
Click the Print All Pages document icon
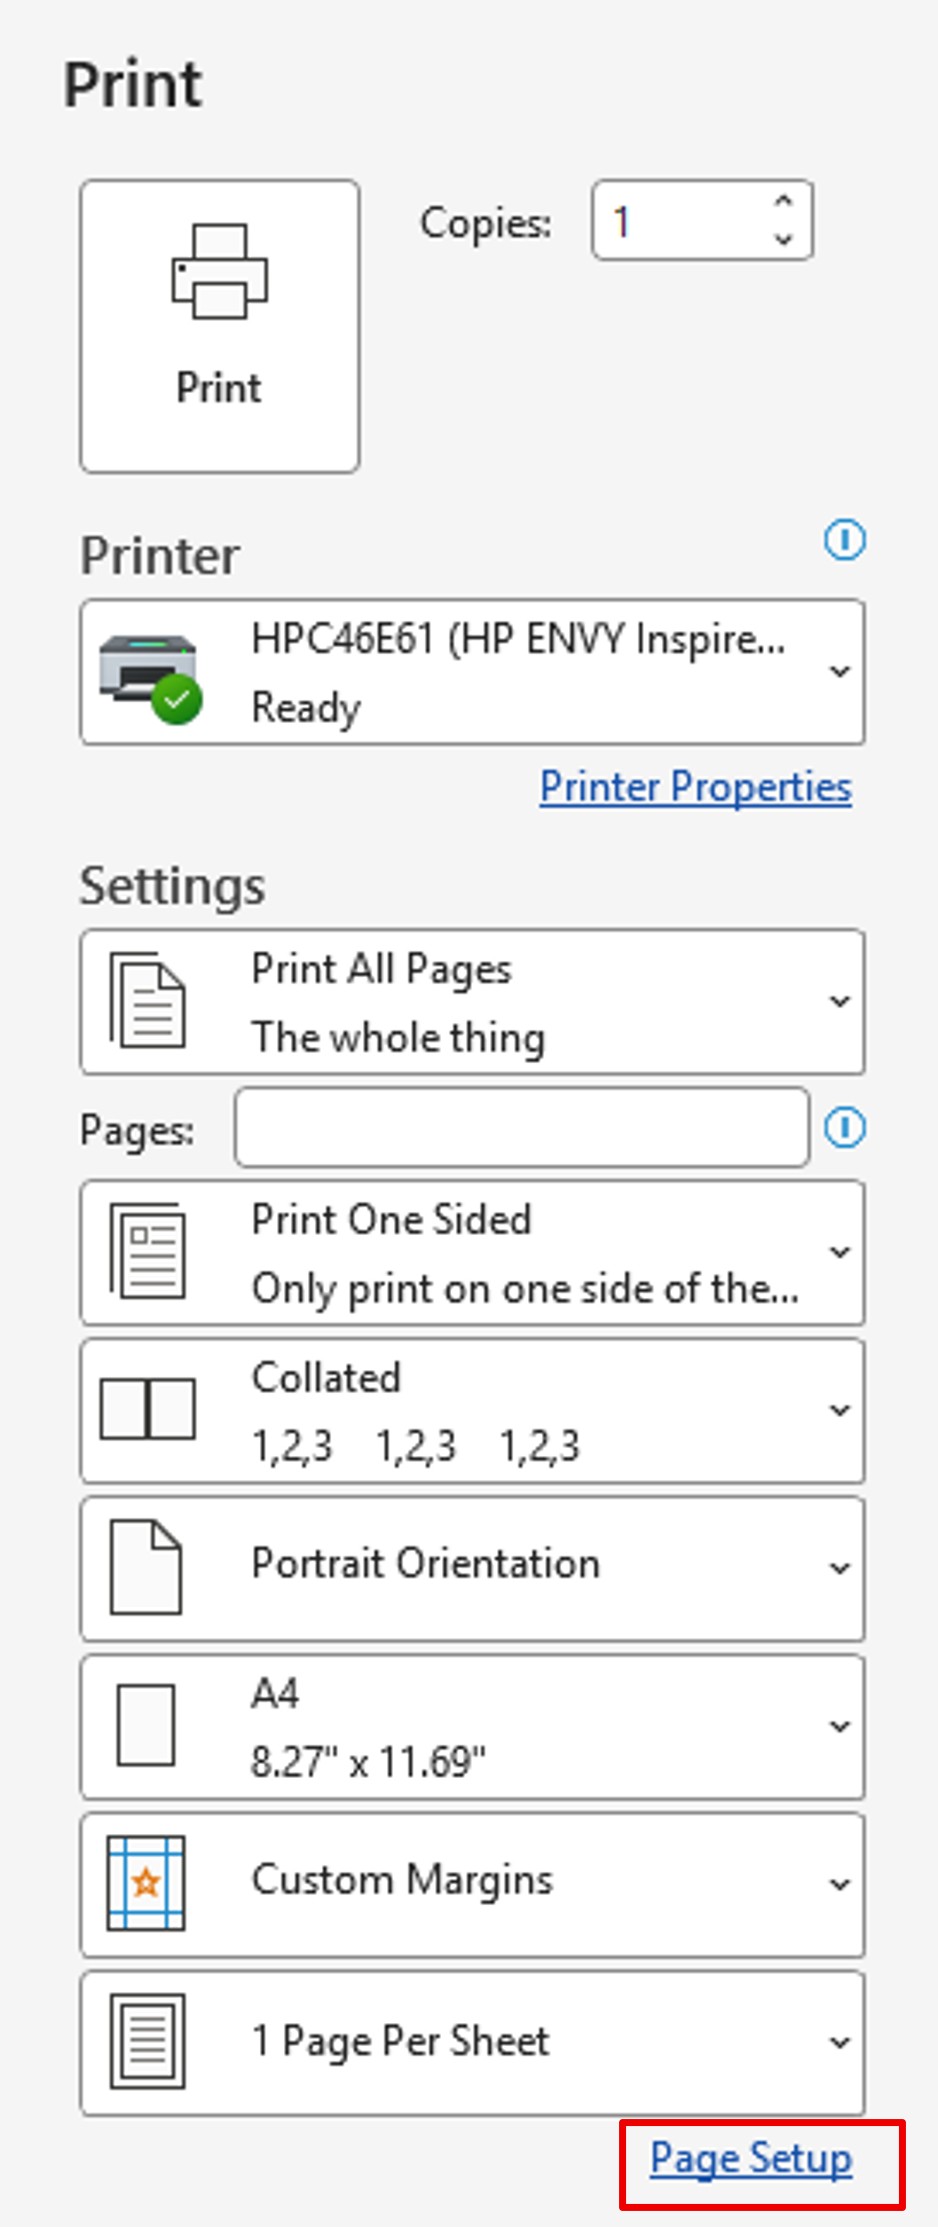148,1000
